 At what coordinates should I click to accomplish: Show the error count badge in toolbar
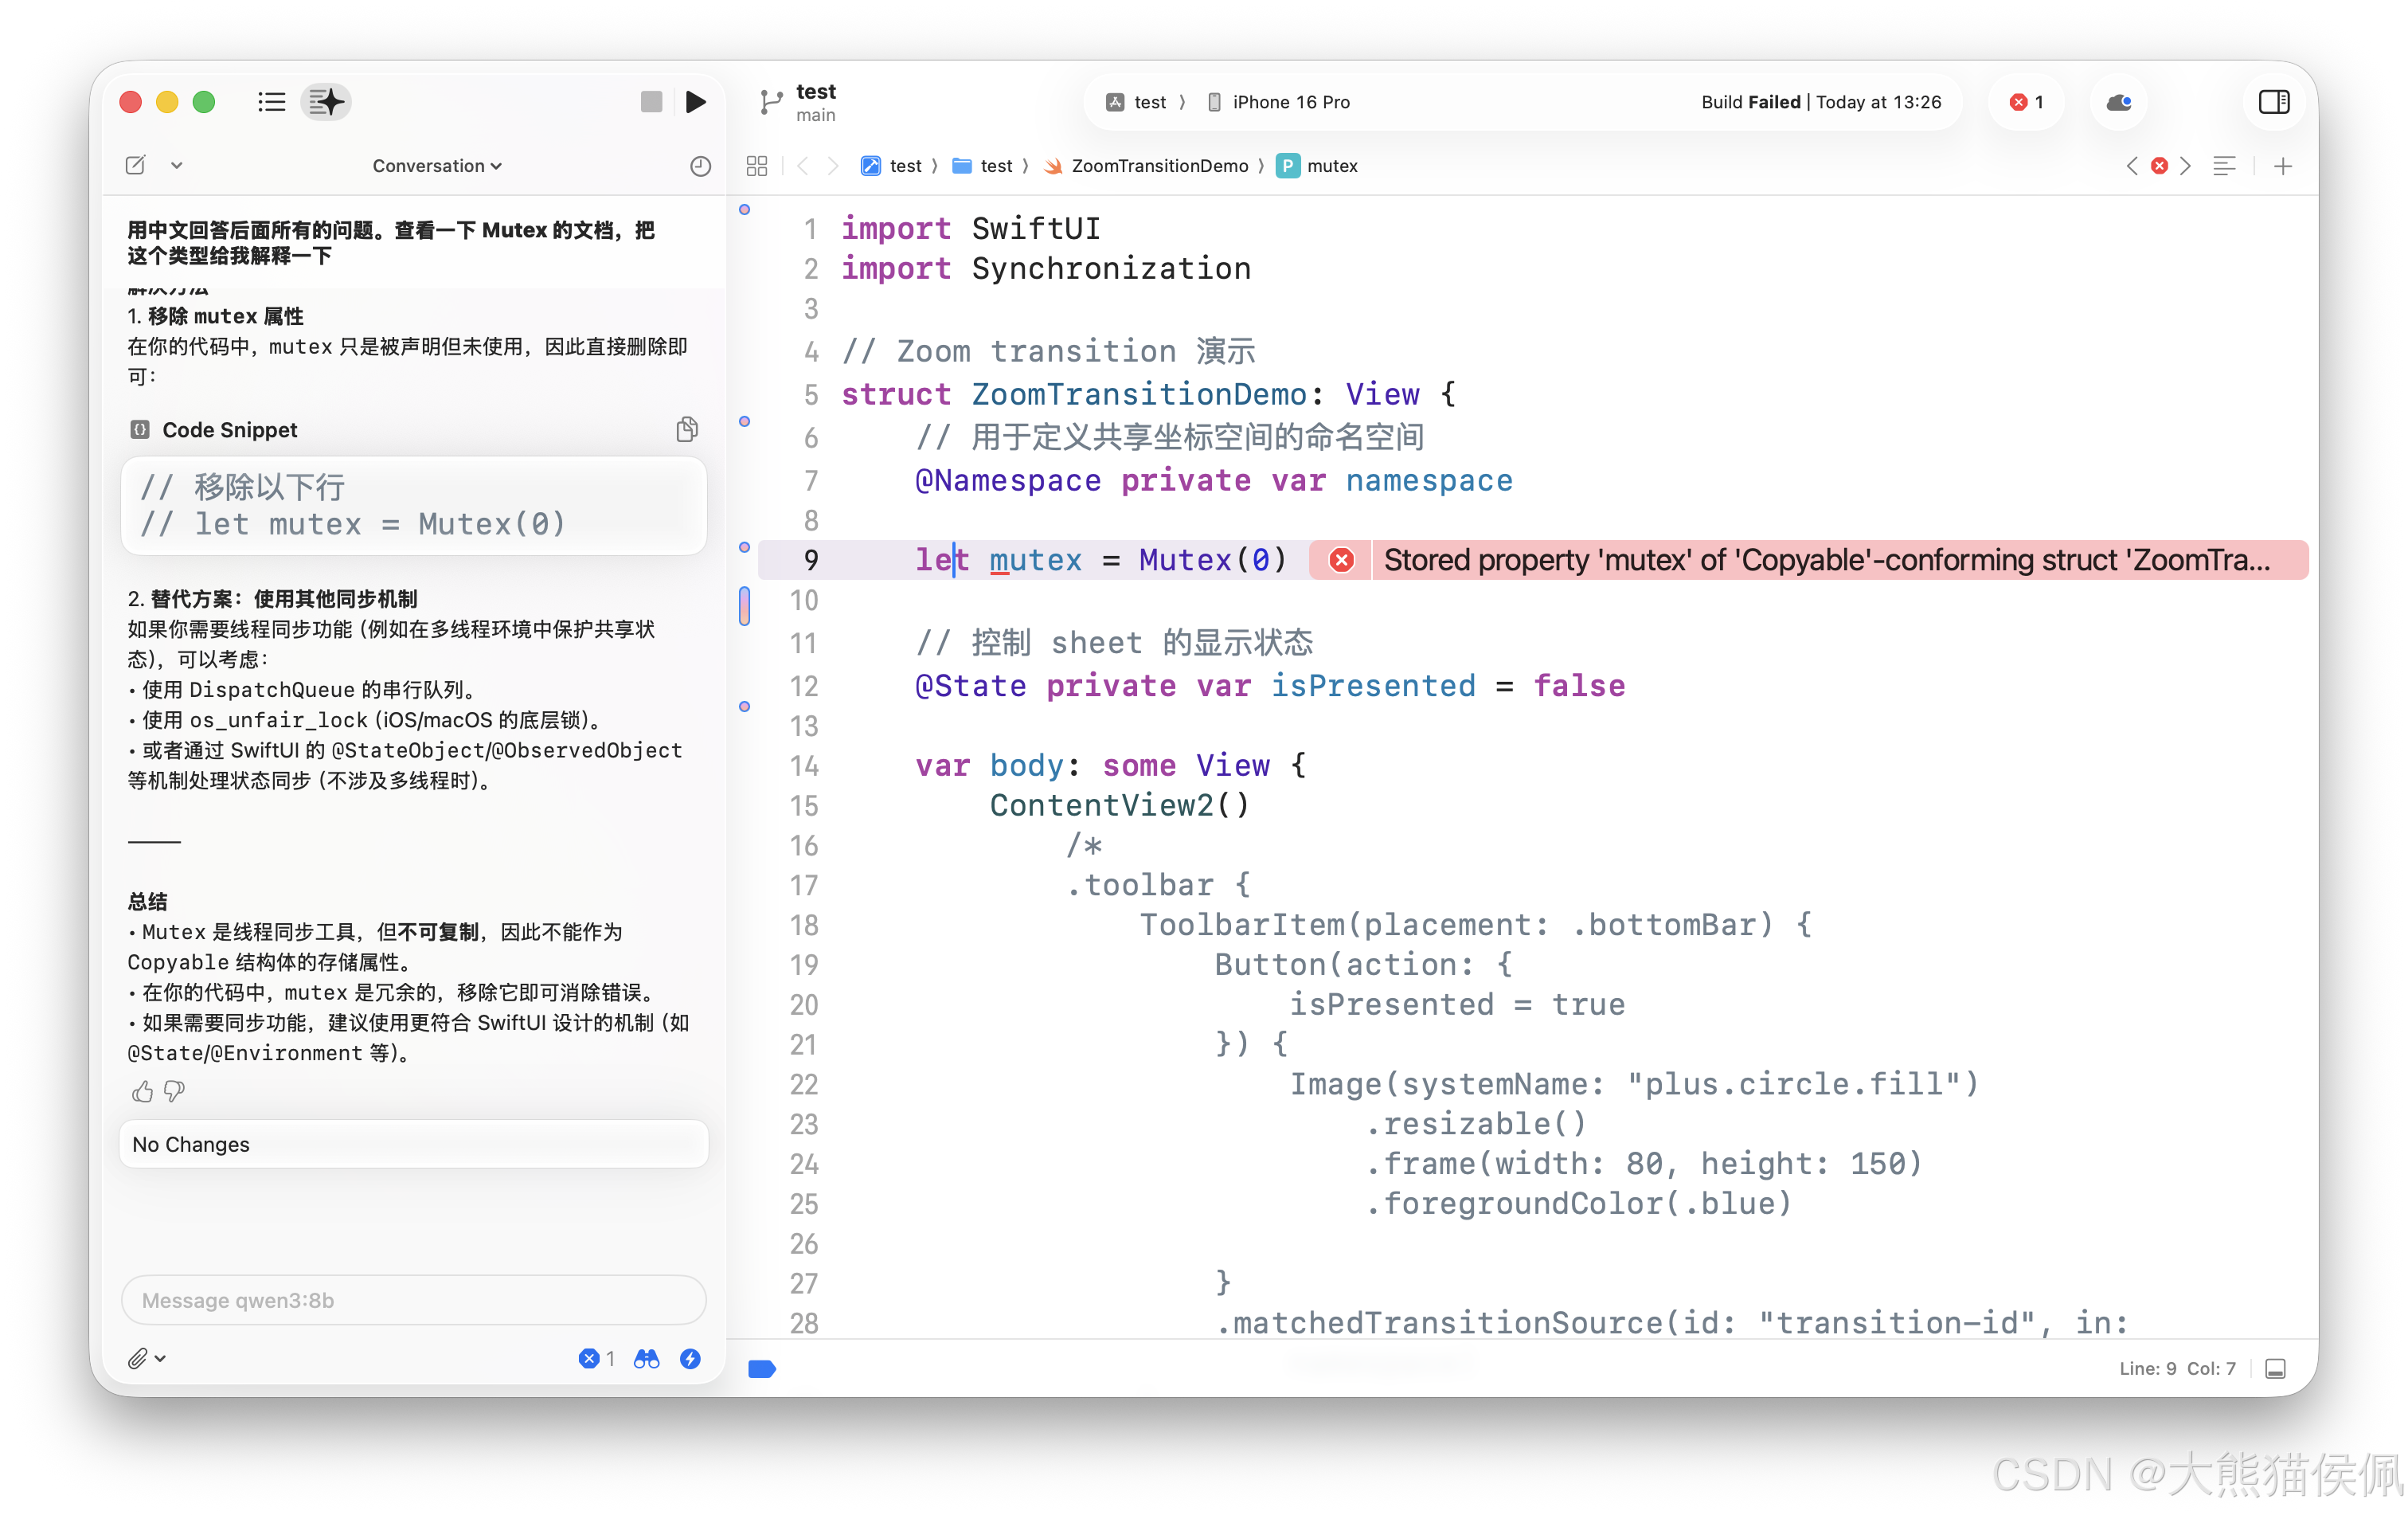point(2026,102)
